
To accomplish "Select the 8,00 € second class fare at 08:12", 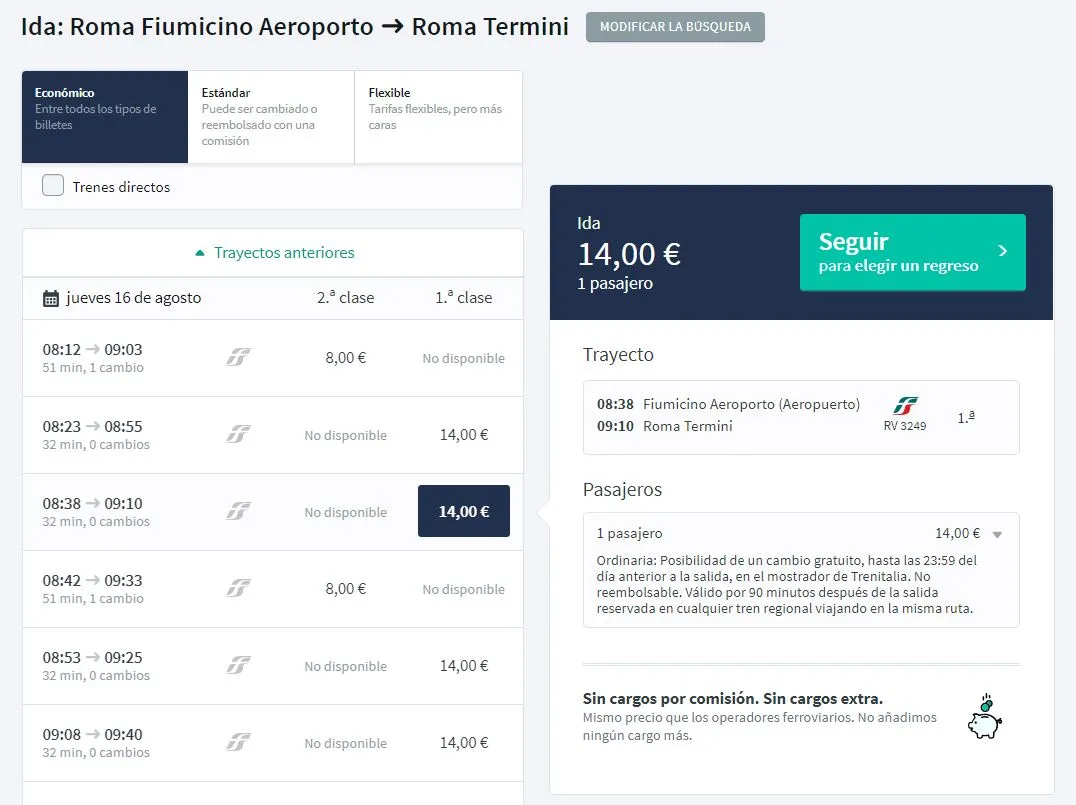I will pos(346,358).
